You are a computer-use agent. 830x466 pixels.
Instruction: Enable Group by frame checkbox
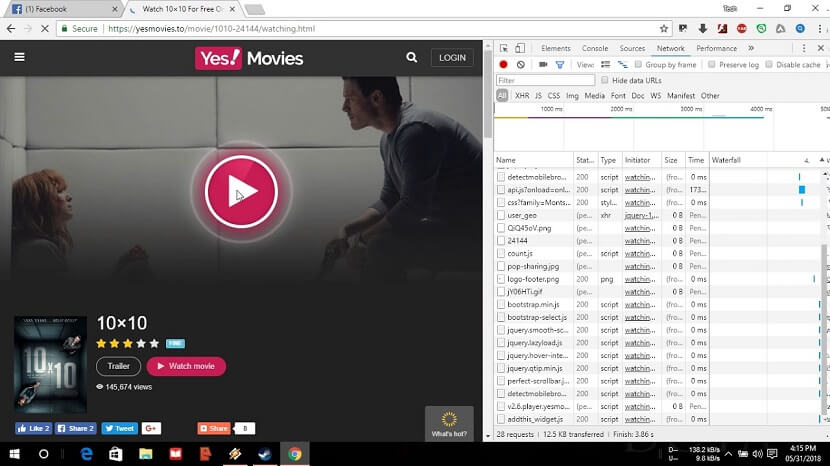coord(638,65)
